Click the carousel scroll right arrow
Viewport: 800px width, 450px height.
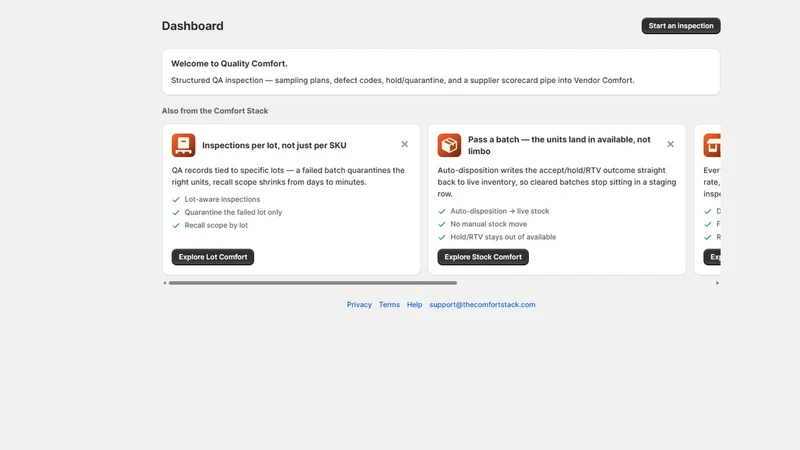(717, 283)
